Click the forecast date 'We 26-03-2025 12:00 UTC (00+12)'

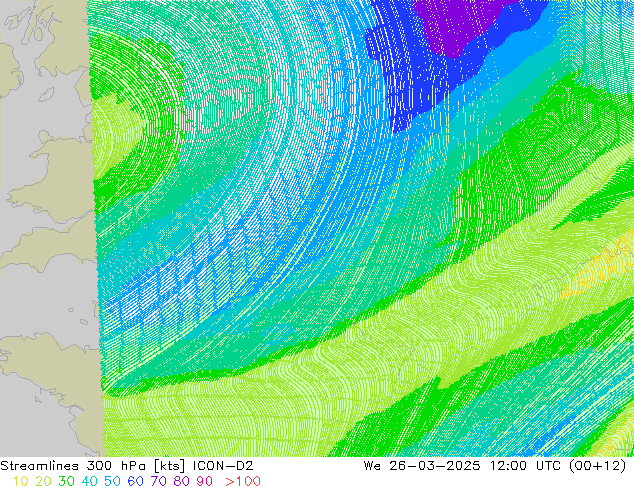tap(495, 466)
